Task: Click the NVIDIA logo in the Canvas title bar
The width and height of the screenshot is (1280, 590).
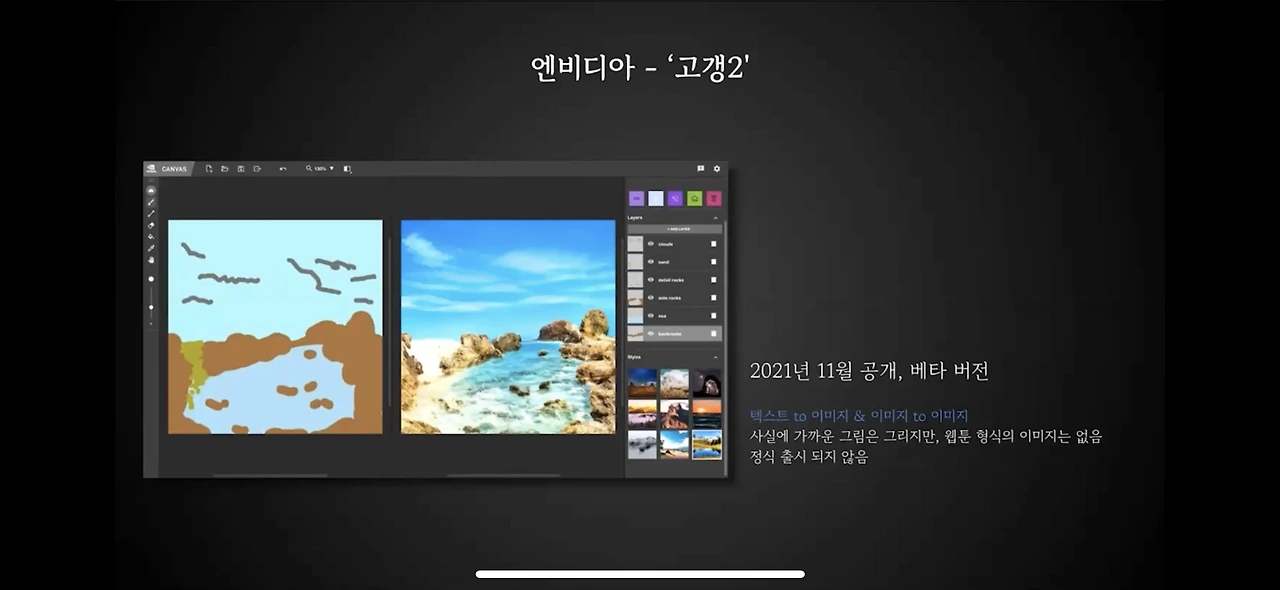Action: pyautogui.click(x=151, y=168)
